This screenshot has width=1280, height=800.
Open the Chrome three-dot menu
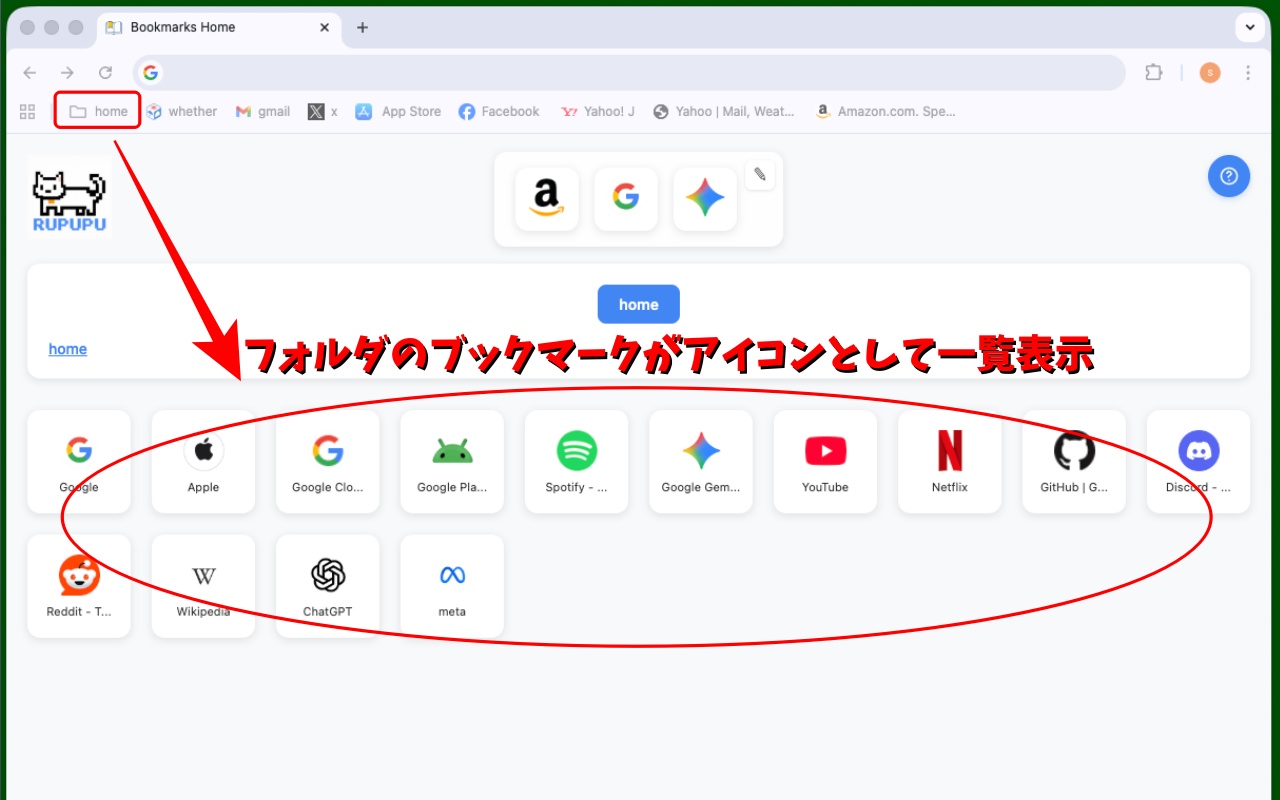tap(1248, 72)
